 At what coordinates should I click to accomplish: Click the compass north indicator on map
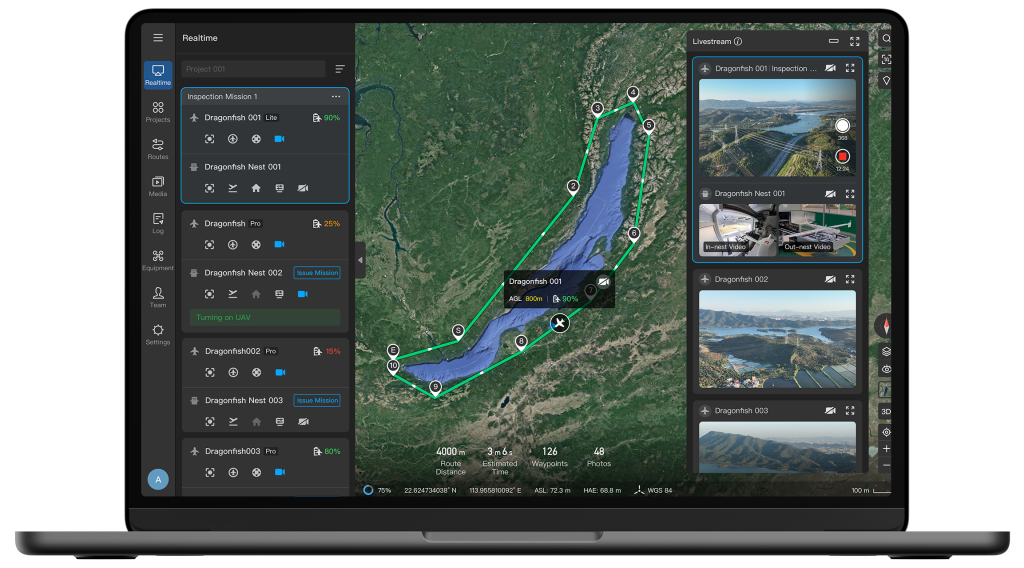884,326
